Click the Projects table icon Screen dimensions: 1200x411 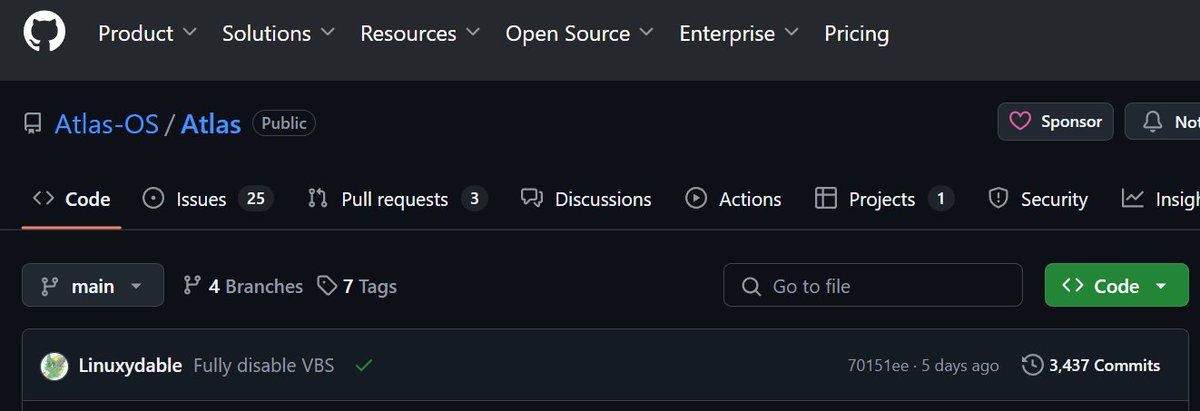click(826, 198)
